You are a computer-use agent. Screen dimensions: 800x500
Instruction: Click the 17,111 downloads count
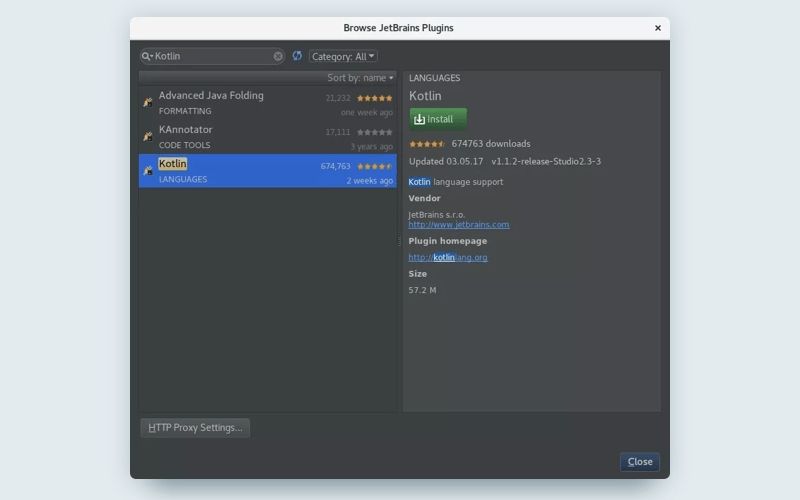338,132
